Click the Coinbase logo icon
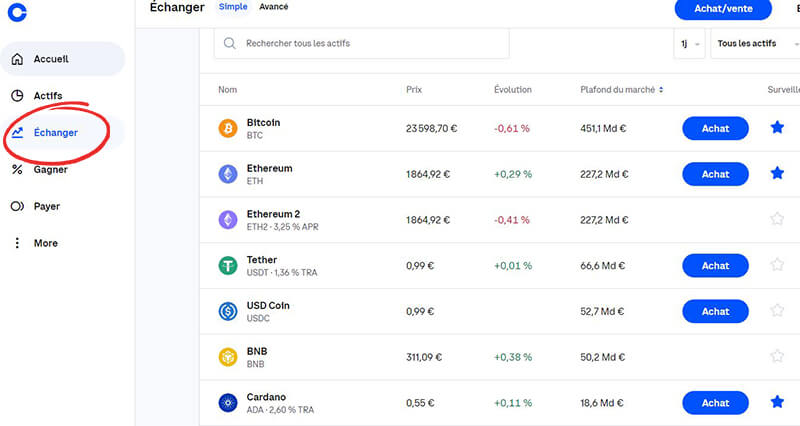The width and height of the screenshot is (800, 426). point(17,12)
